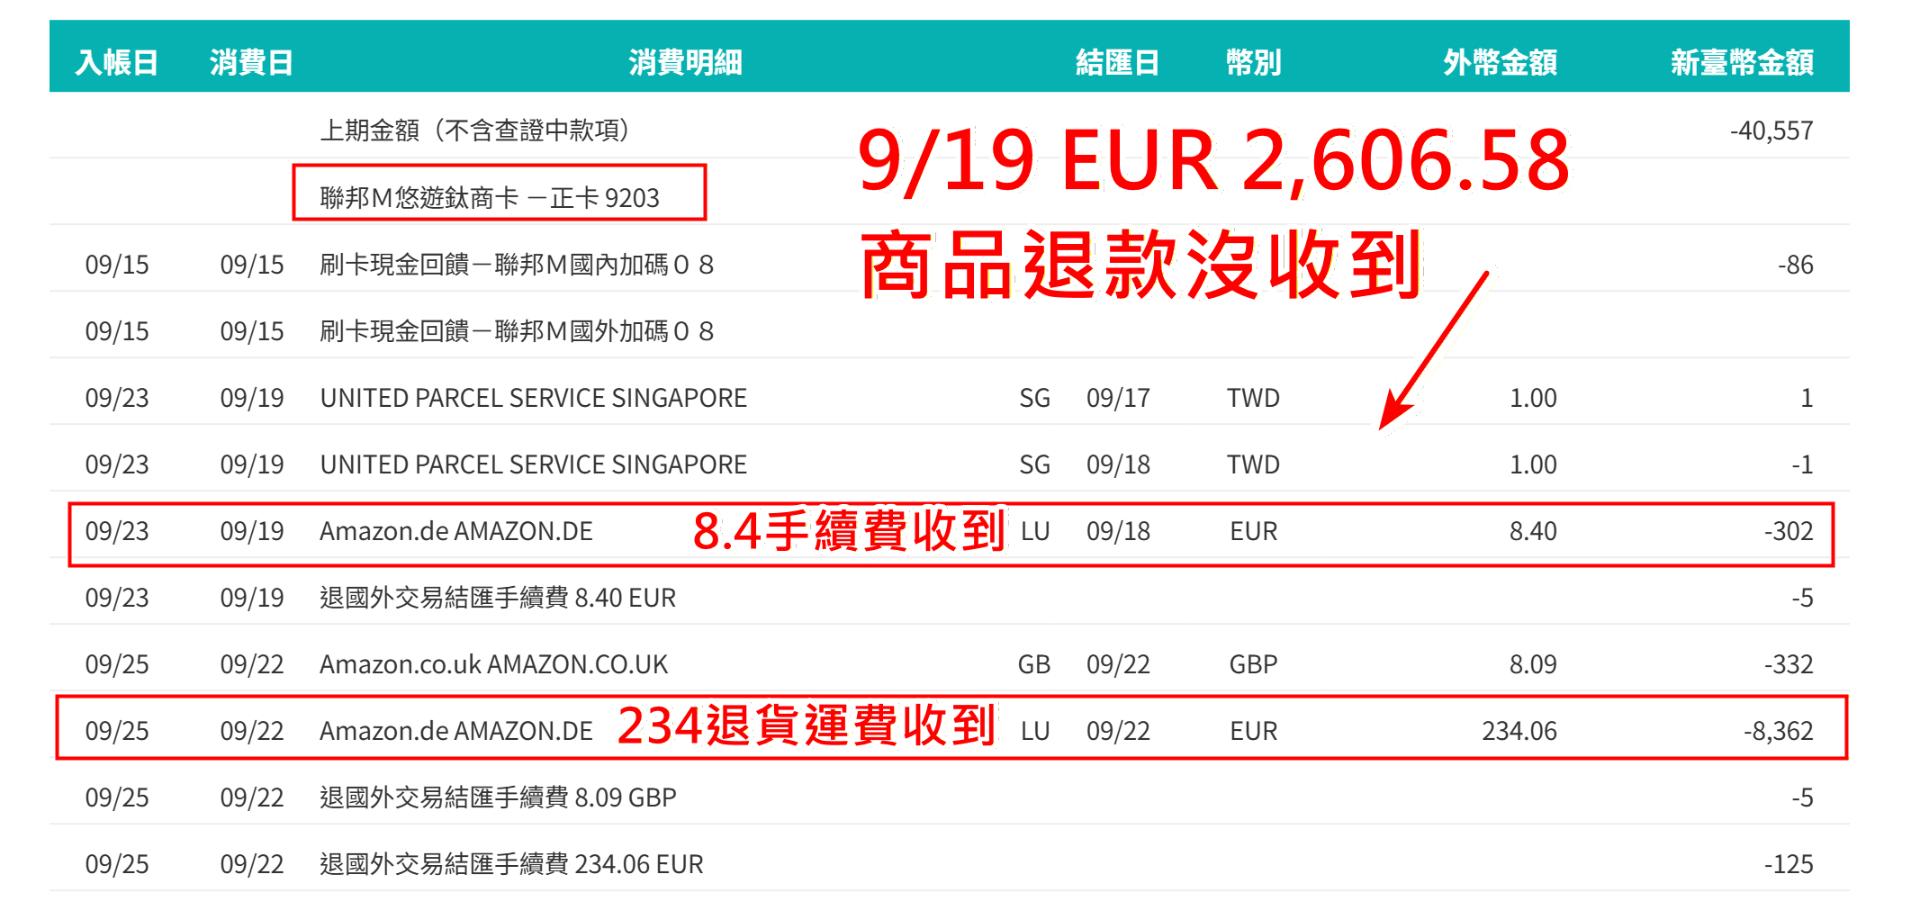Select the 退國外交易結匯手續費 8.40 EUR entry
Screen dimensions: 1920x897
click(497, 598)
